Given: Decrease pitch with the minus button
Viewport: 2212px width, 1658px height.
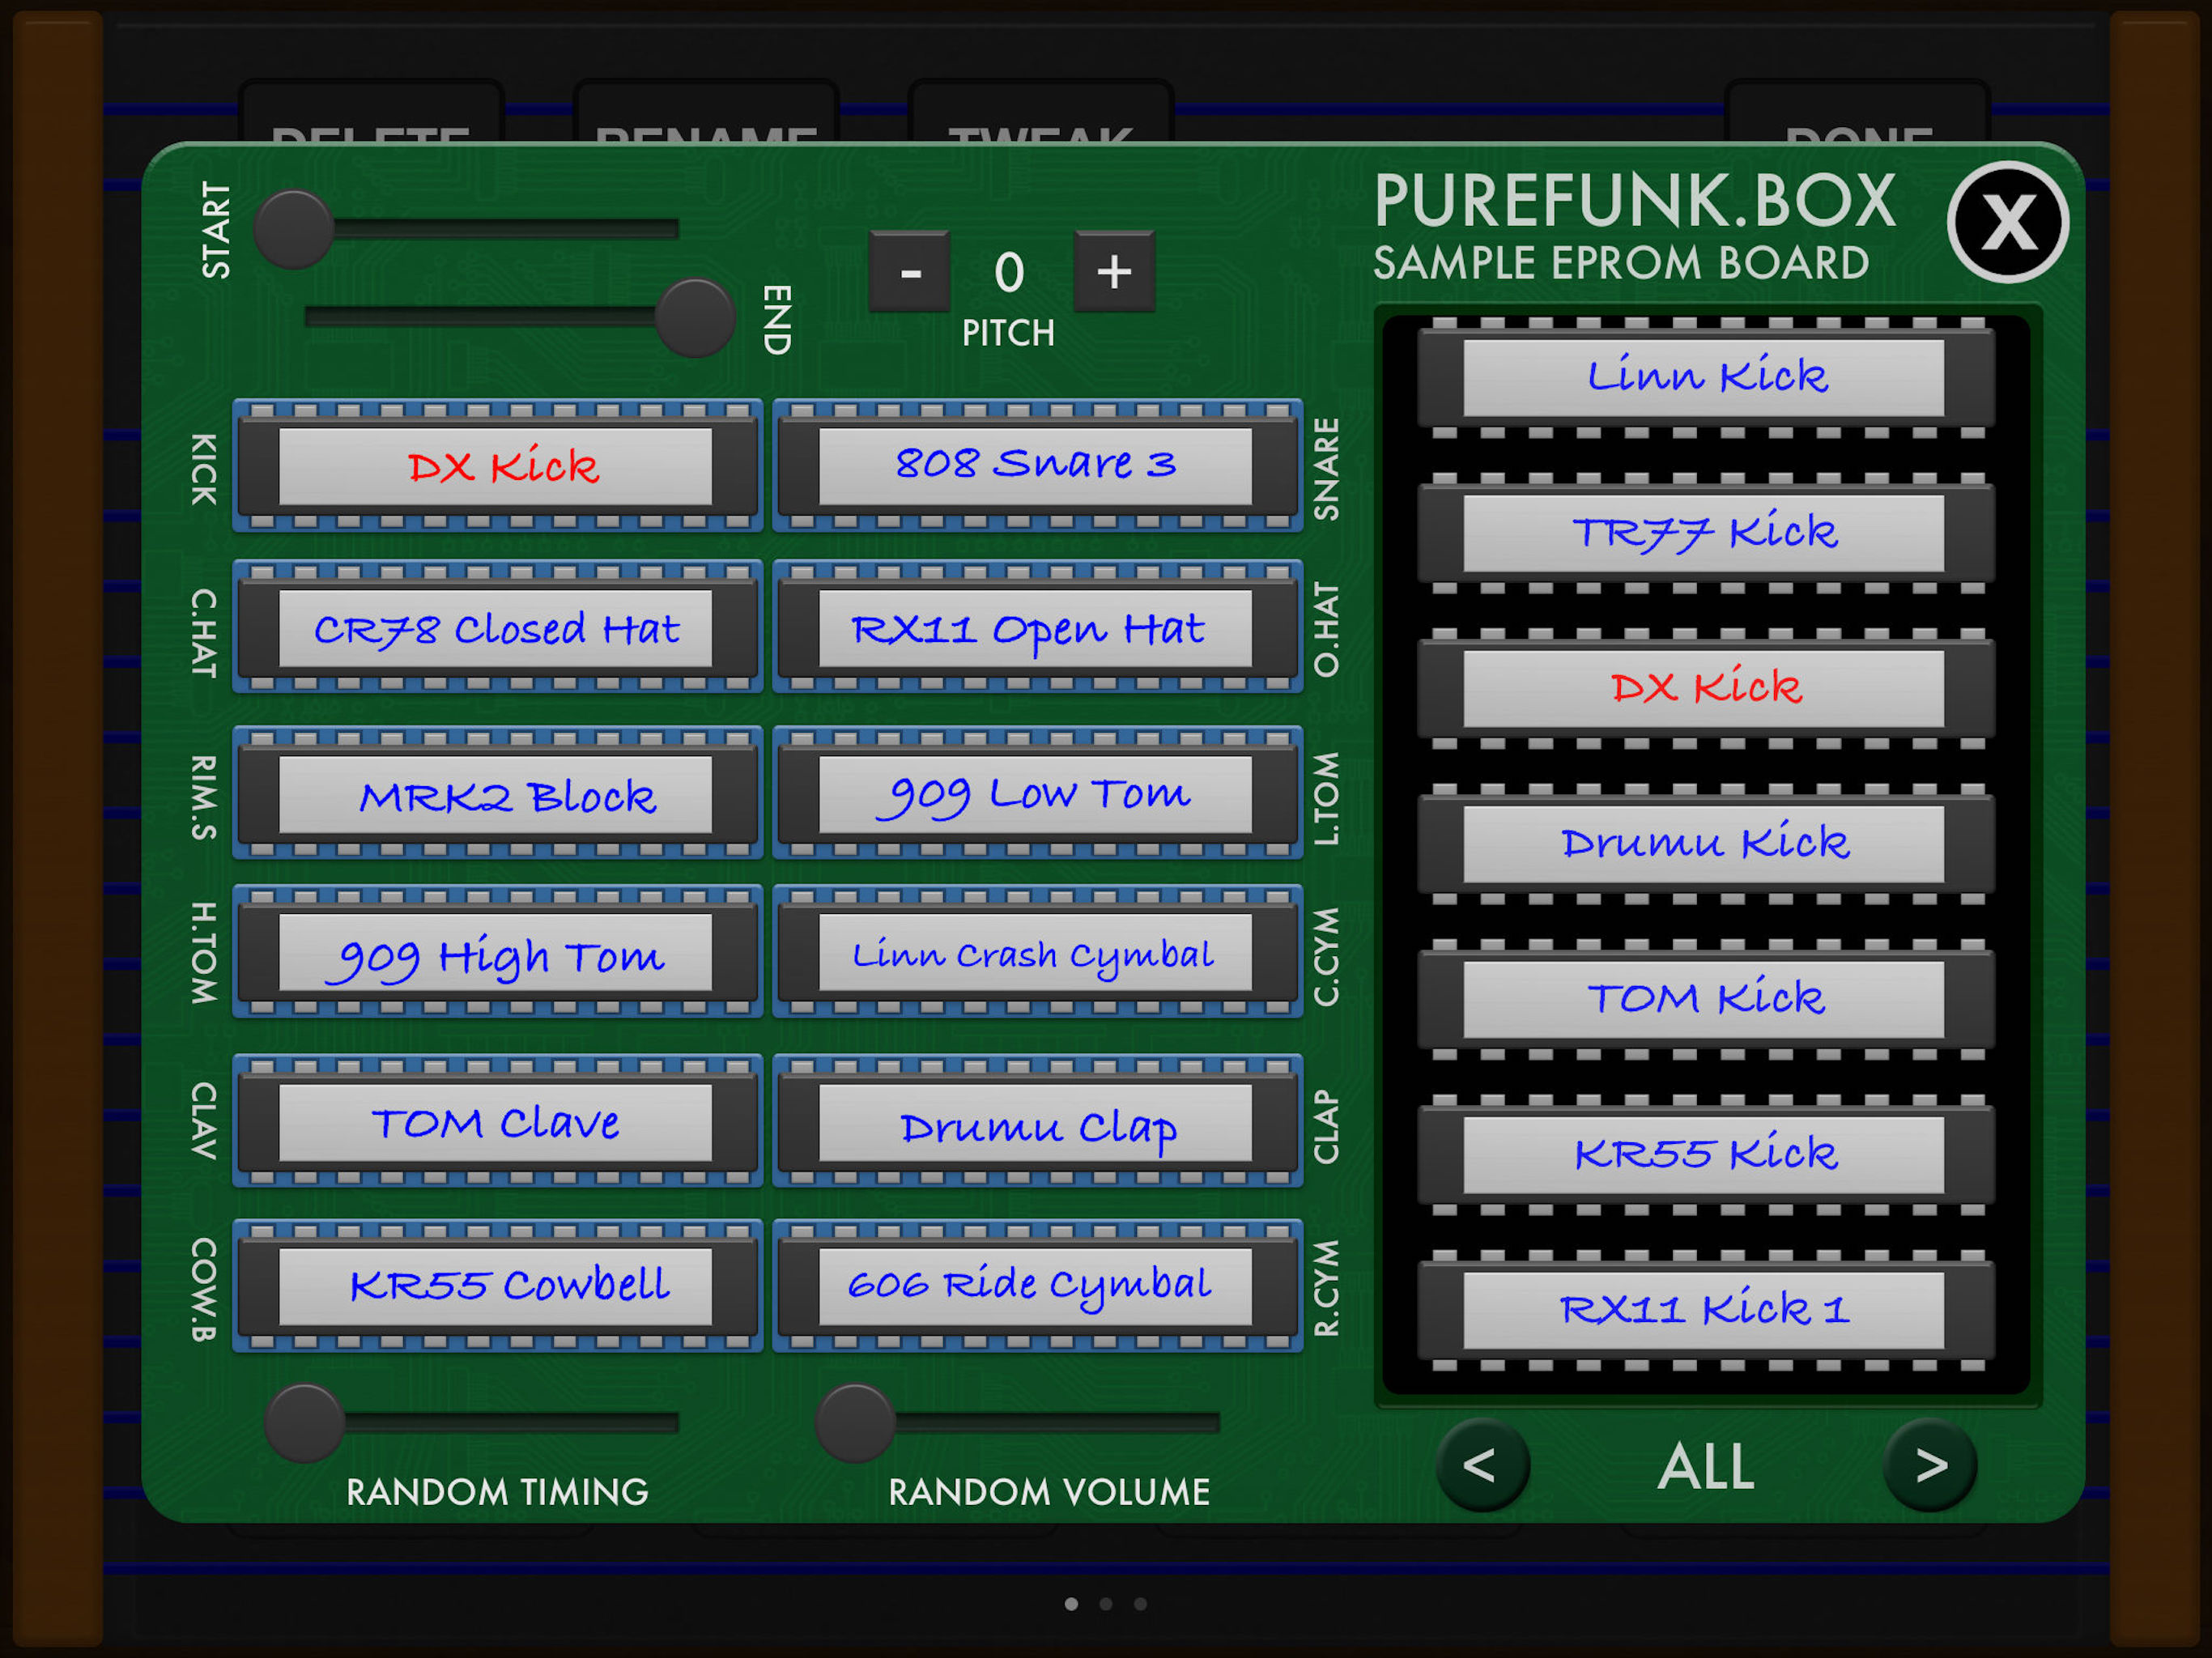Looking at the screenshot, I should pyautogui.click(x=909, y=272).
